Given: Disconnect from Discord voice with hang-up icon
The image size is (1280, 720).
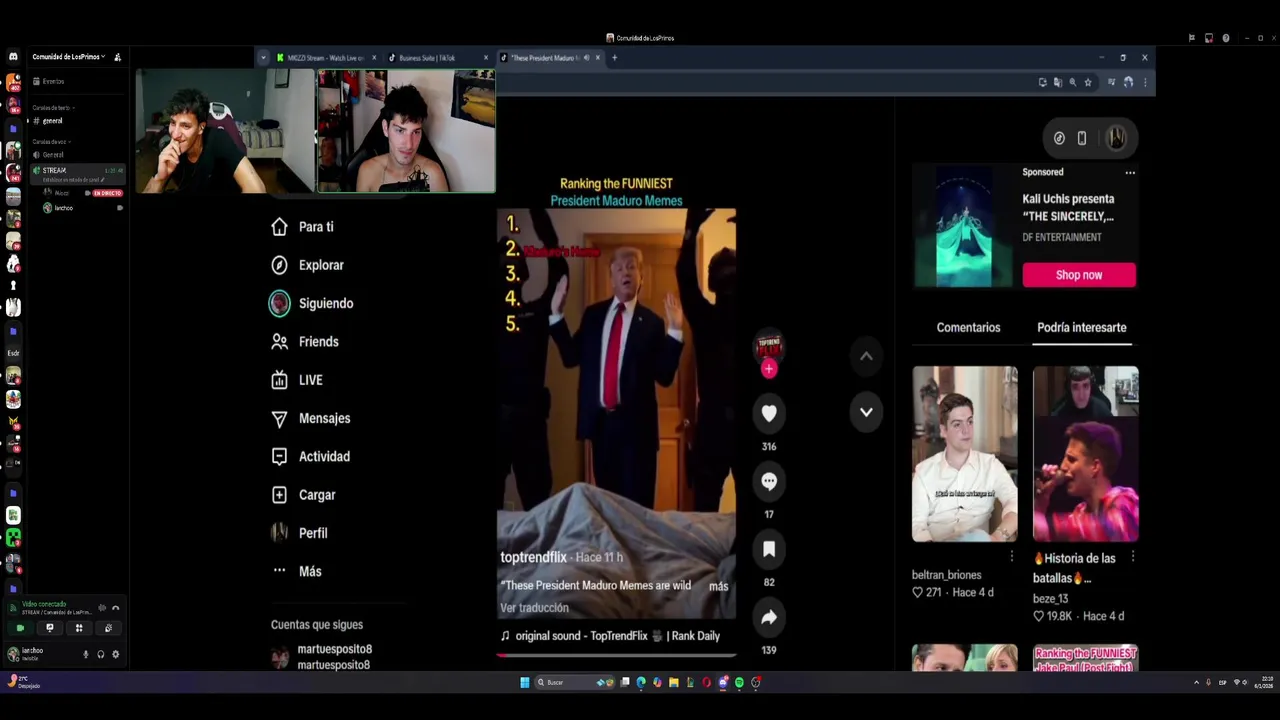Looking at the screenshot, I should [115, 608].
